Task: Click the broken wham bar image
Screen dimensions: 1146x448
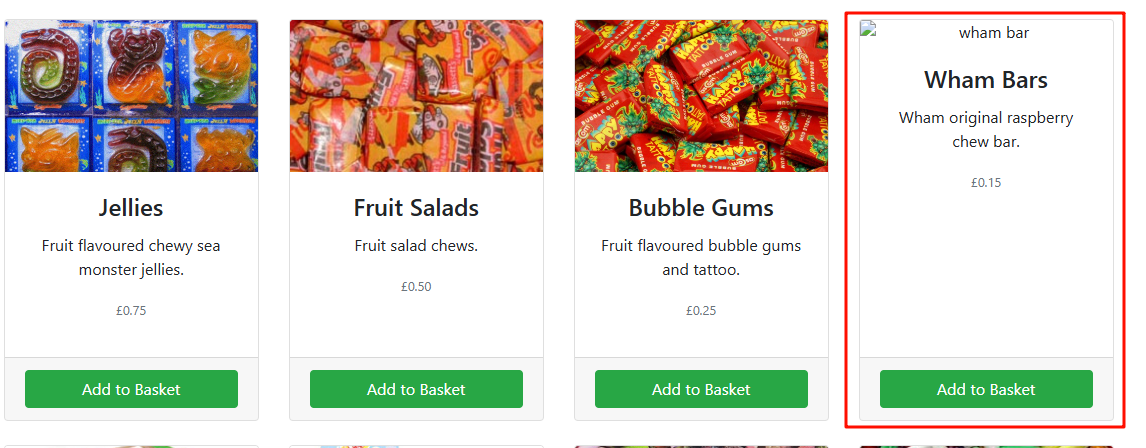Action: (986, 32)
